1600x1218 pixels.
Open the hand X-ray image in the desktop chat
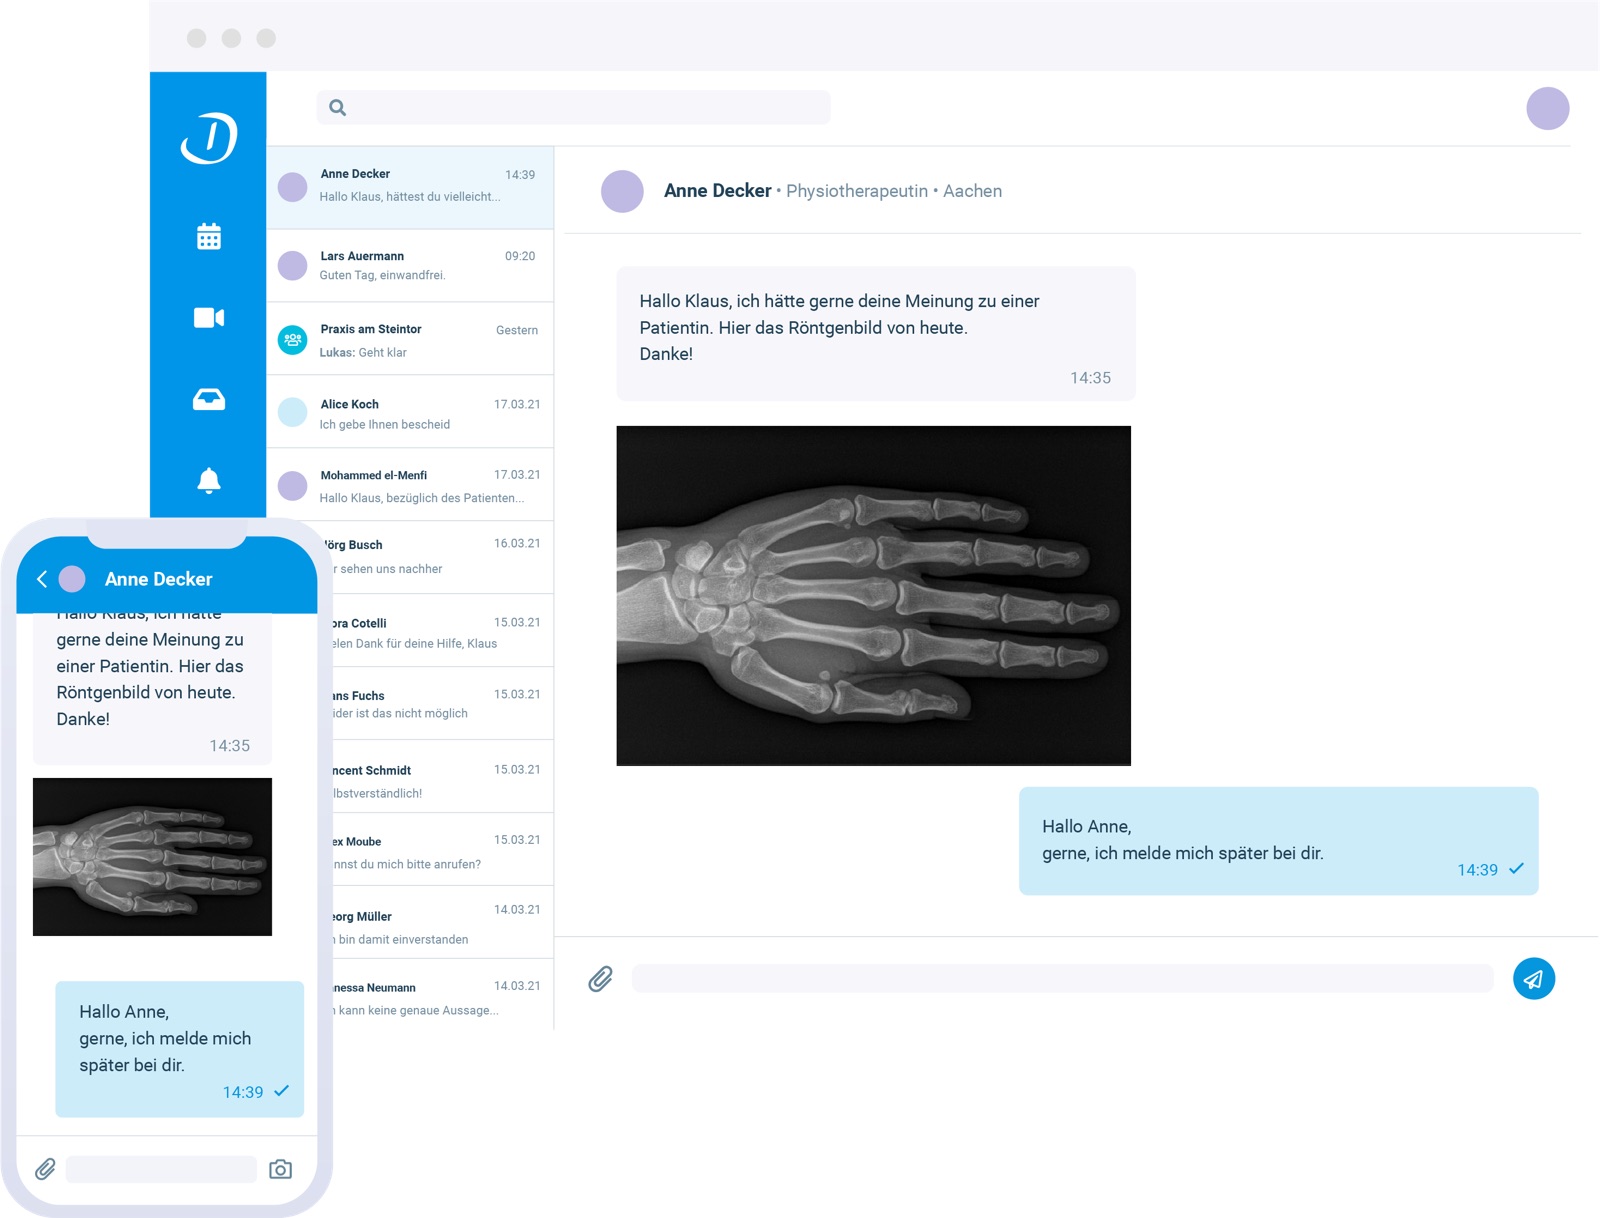click(x=873, y=596)
